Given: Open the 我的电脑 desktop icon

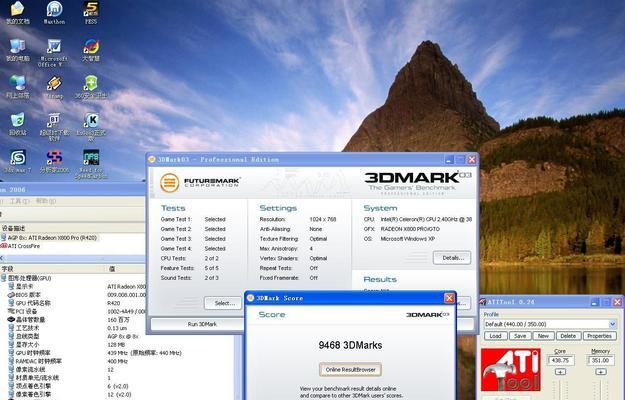Looking at the screenshot, I should [x=17, y=50].
